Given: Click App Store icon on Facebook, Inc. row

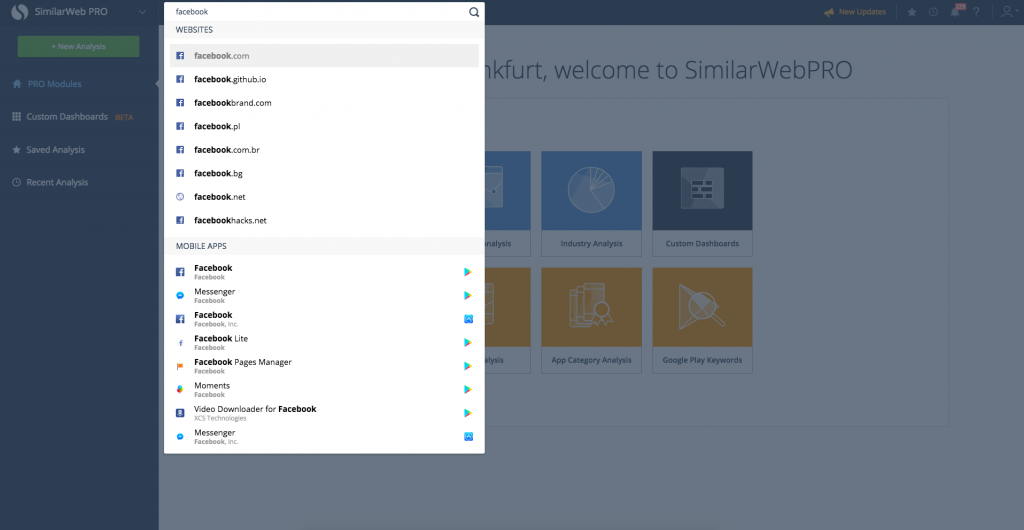Looking at the screenshot, I should tap(468, 319).
